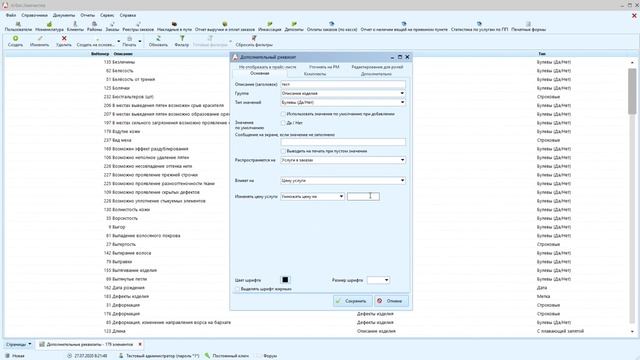Open the Печатные формы toolbar icon

tap(529, 27)
